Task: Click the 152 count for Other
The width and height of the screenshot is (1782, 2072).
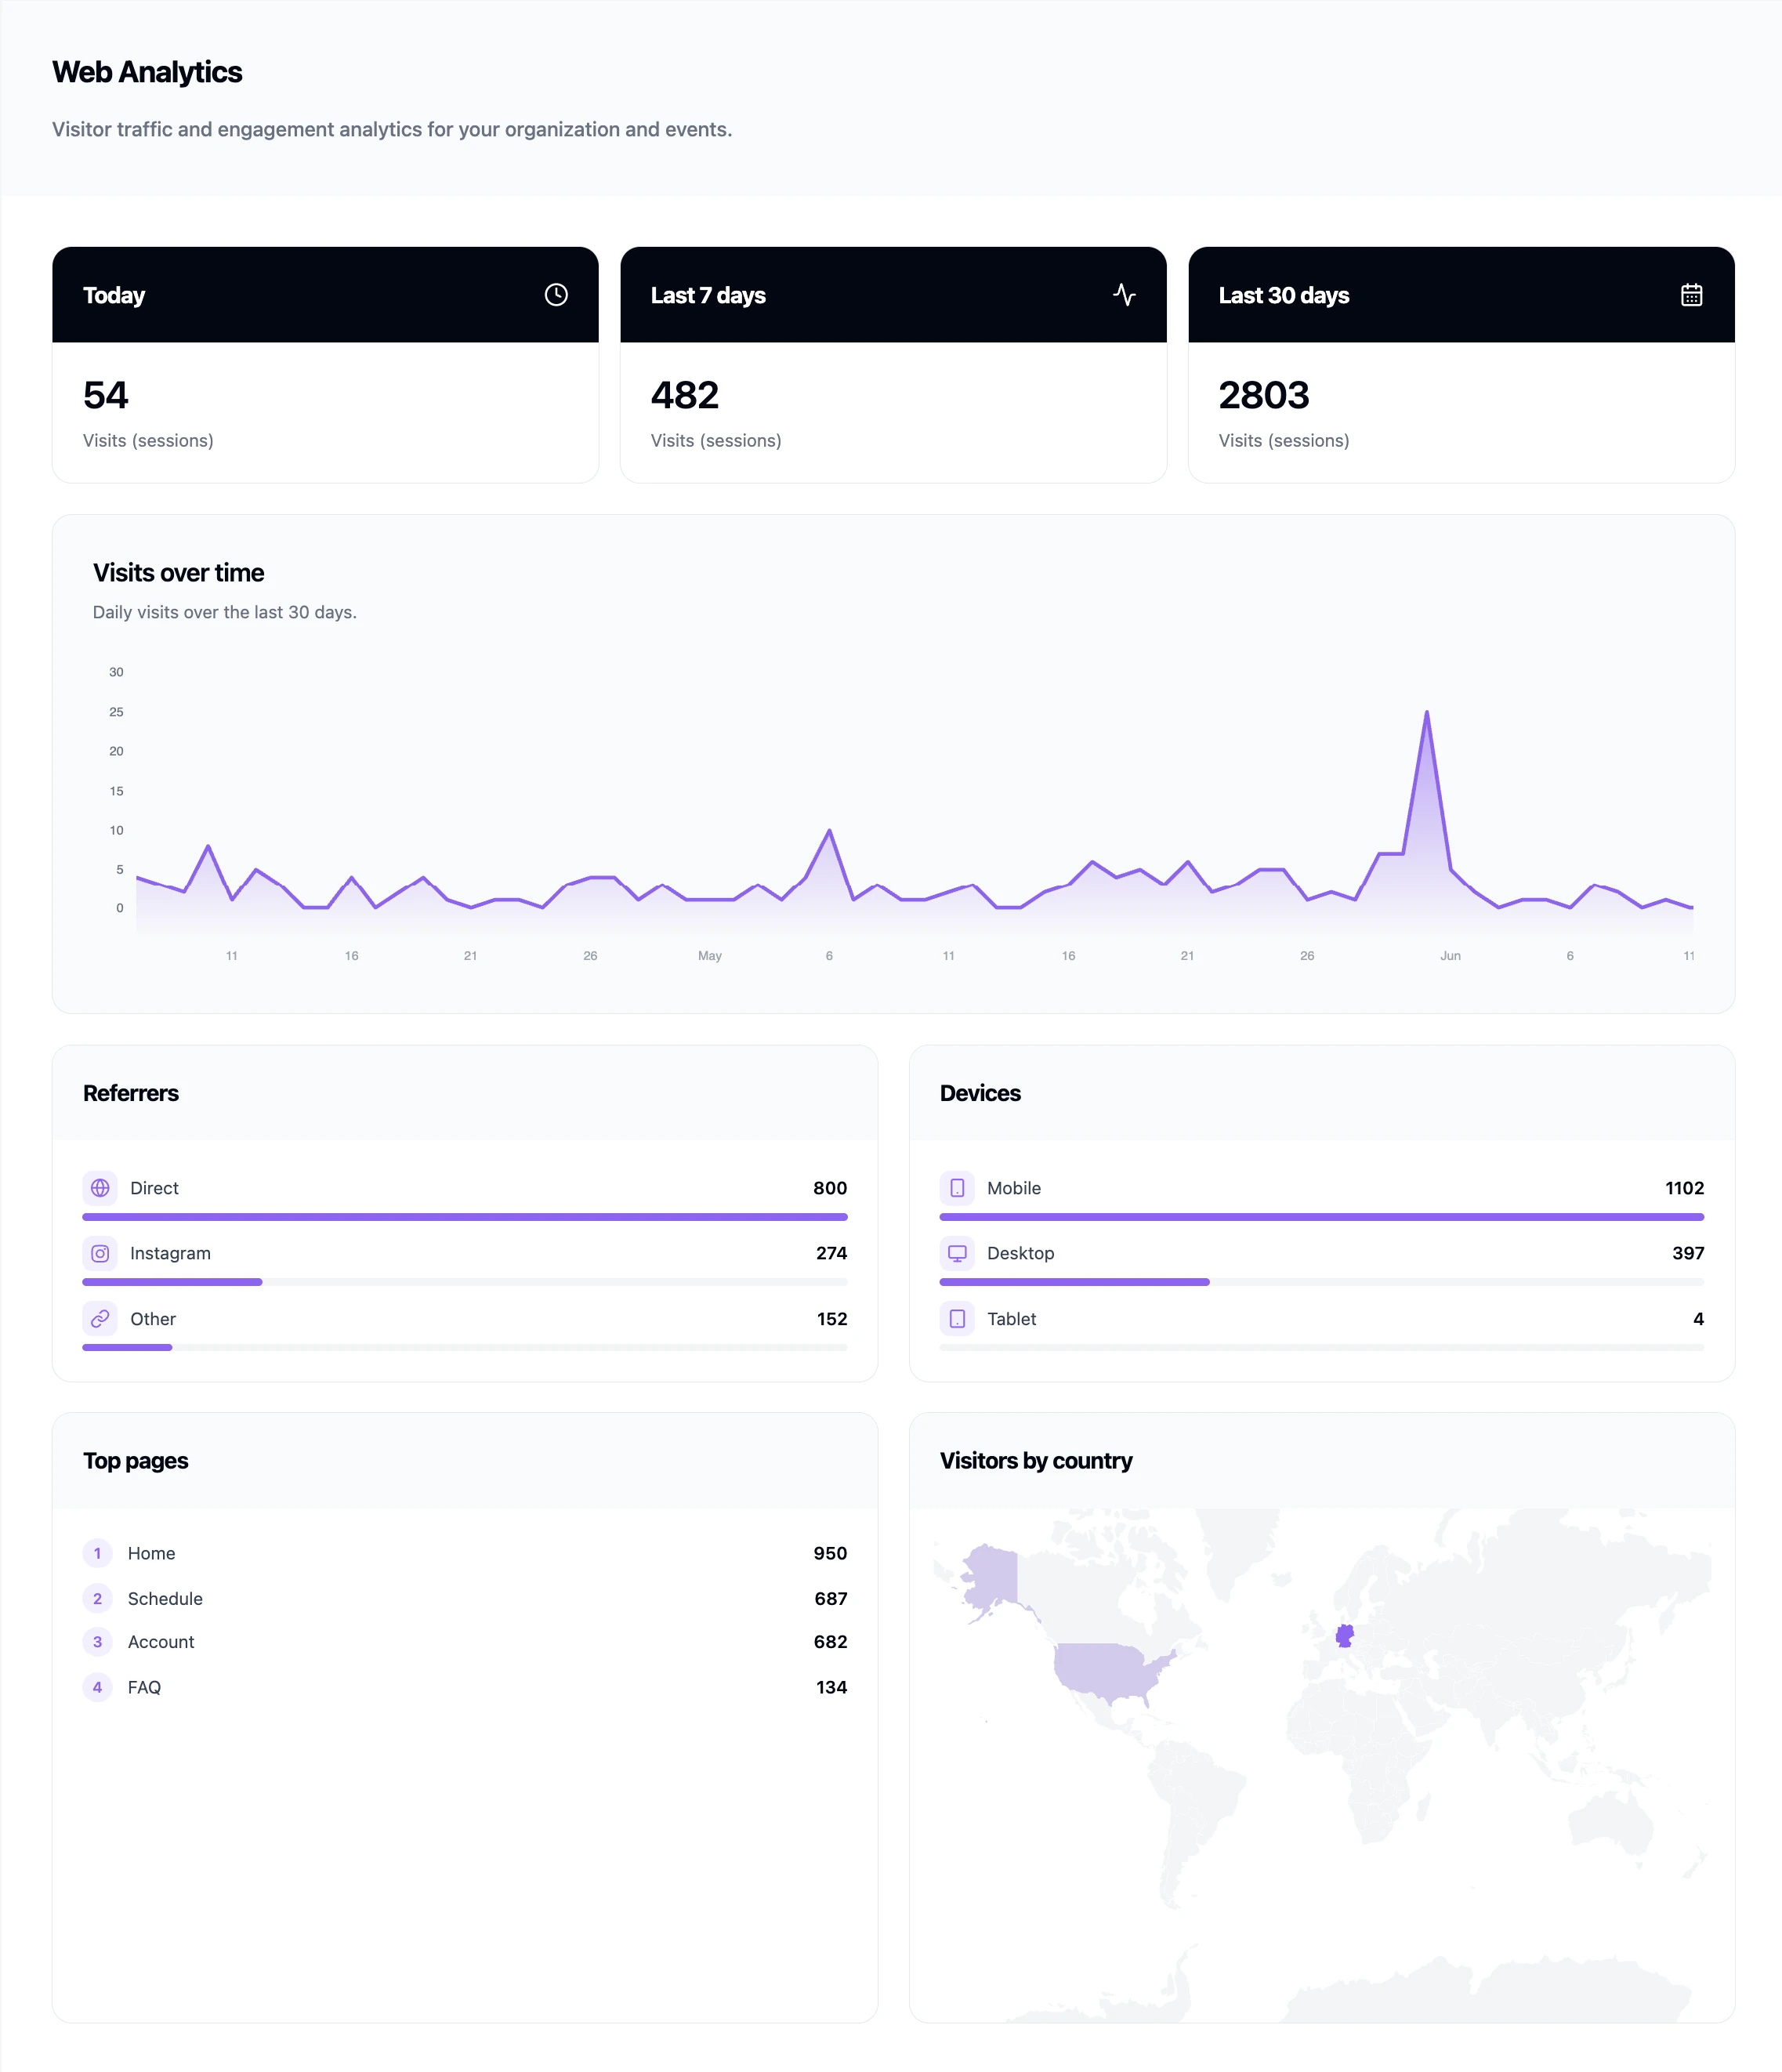Action: pyautogui.click(x=832, y=1319)
